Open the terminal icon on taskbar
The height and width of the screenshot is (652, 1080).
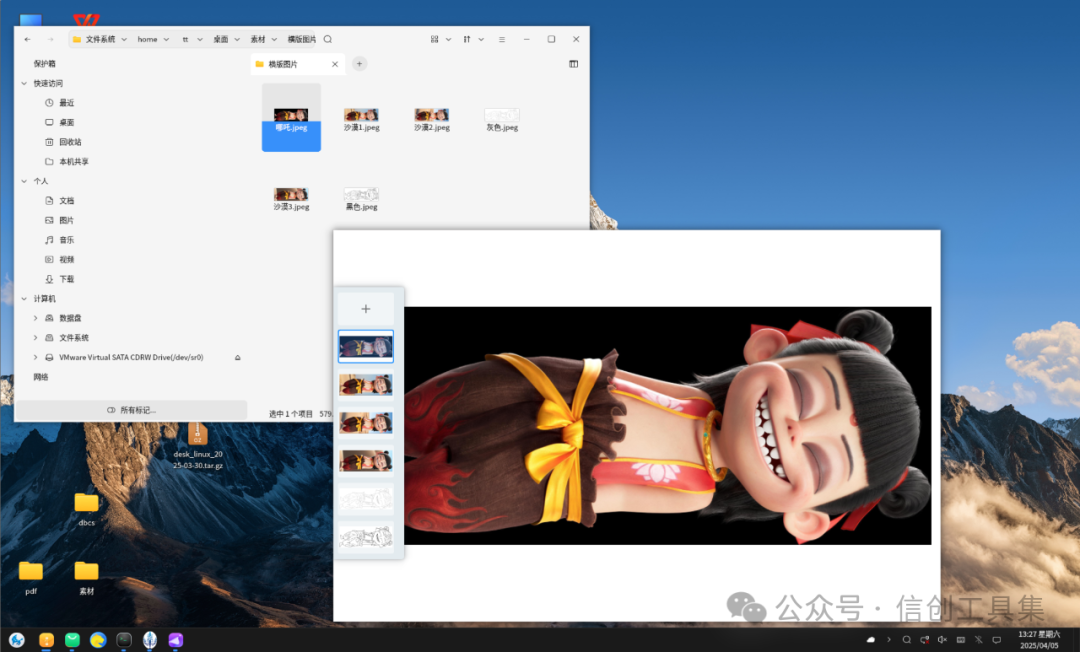point(124,640)
